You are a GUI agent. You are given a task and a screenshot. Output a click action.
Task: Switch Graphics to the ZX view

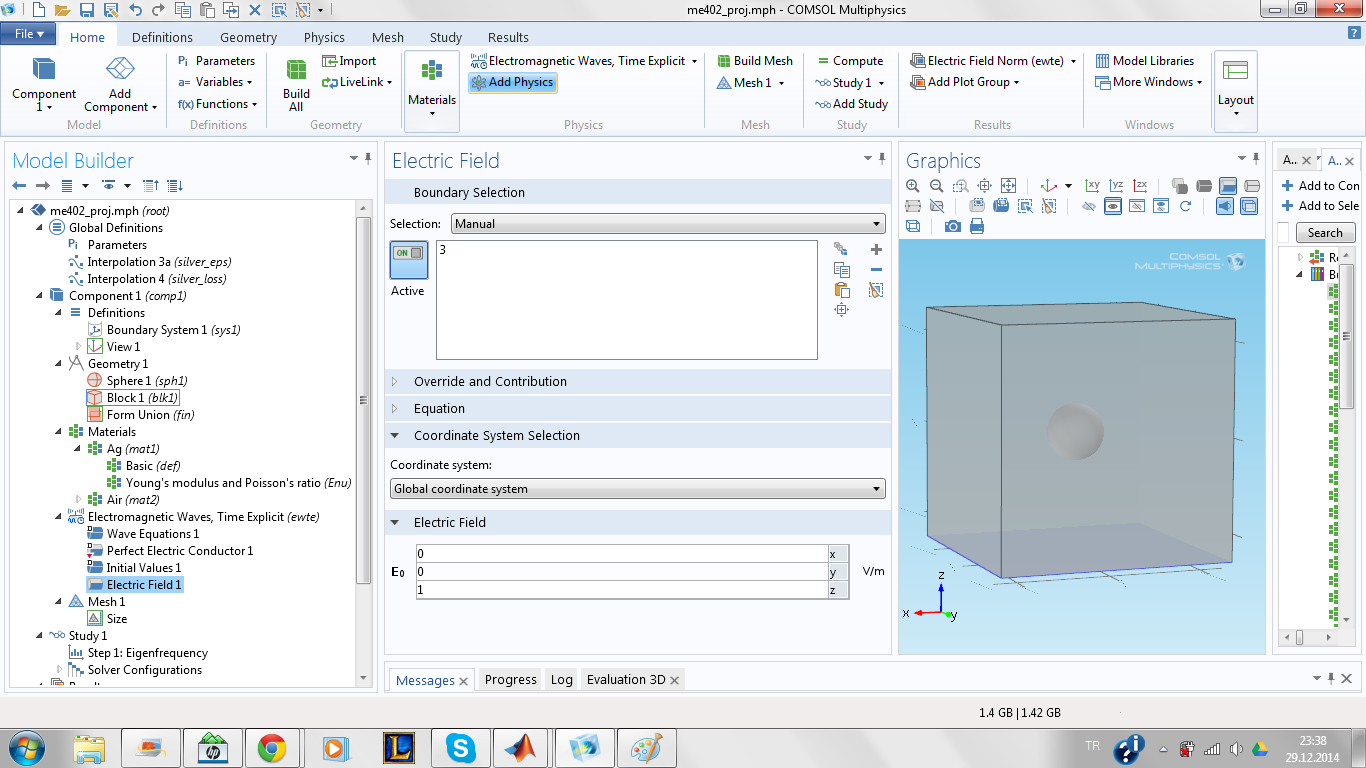(1140, 186)
